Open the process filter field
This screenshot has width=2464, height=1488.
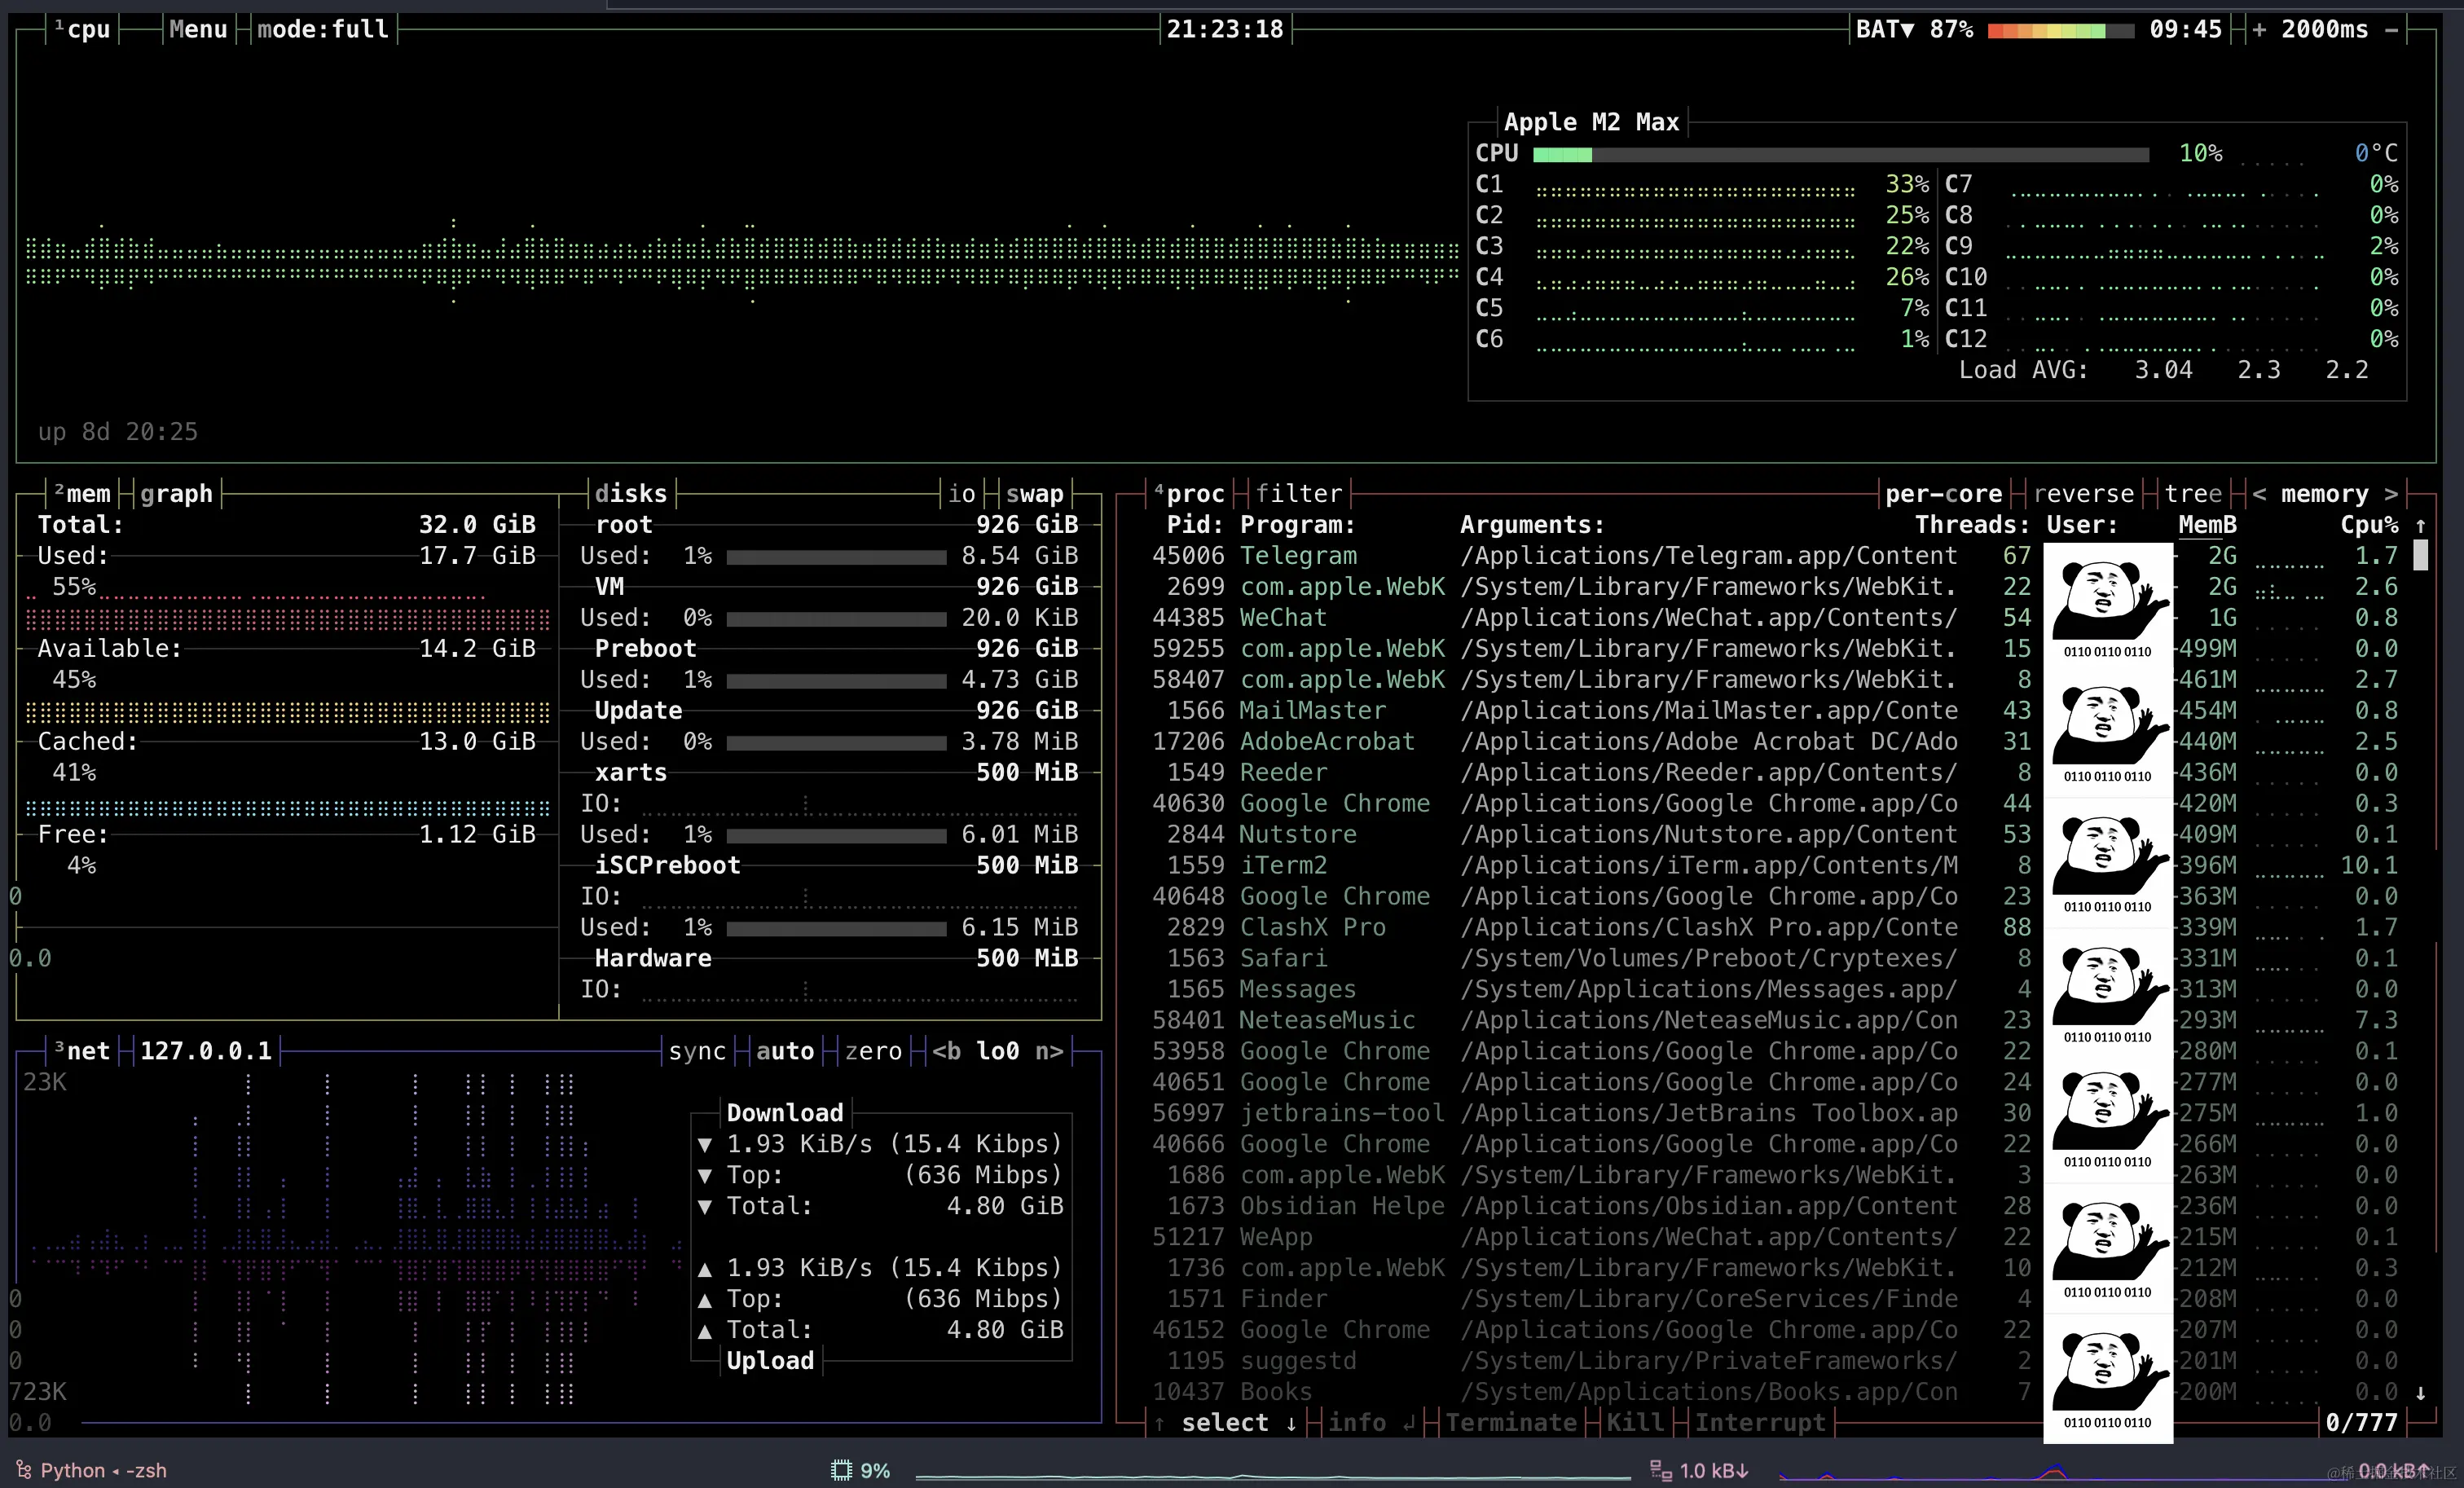pyautogui.click(x=1298, y=493)
